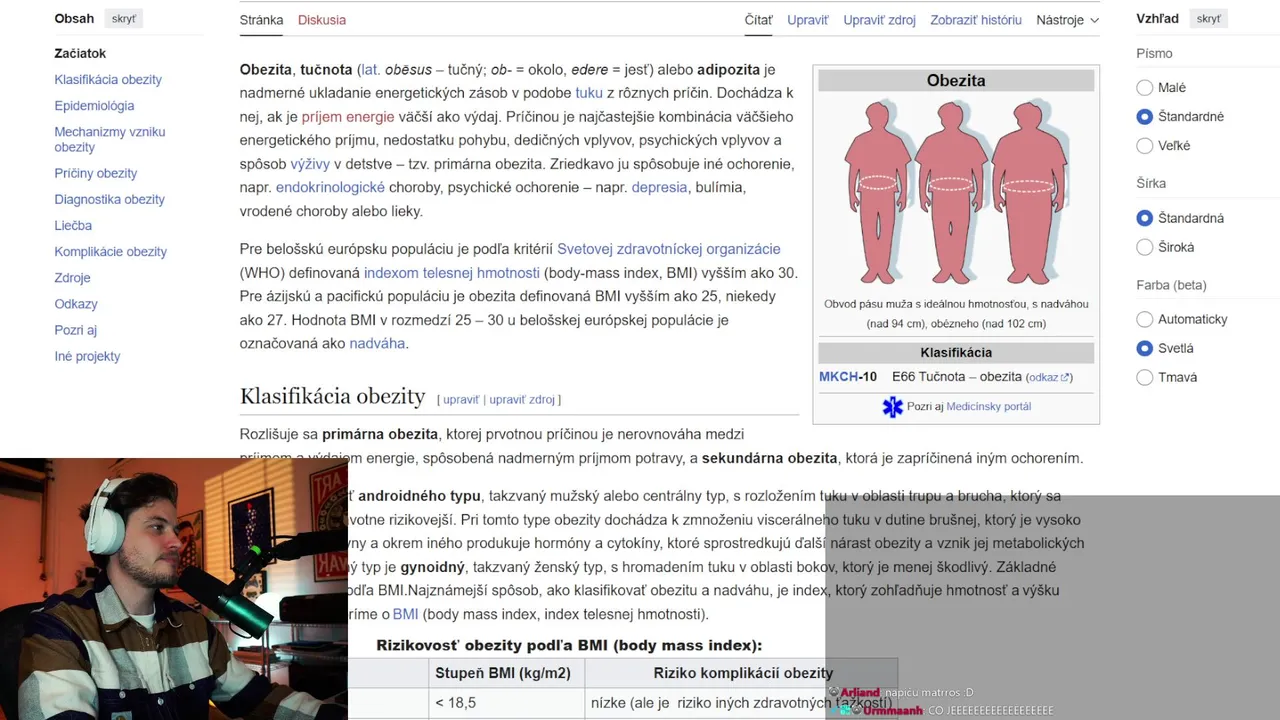The width and height of the screenshot is (1280, 720).
Task: Enlarge the Obezita silhouettes image
Action: tap(956, 192)
